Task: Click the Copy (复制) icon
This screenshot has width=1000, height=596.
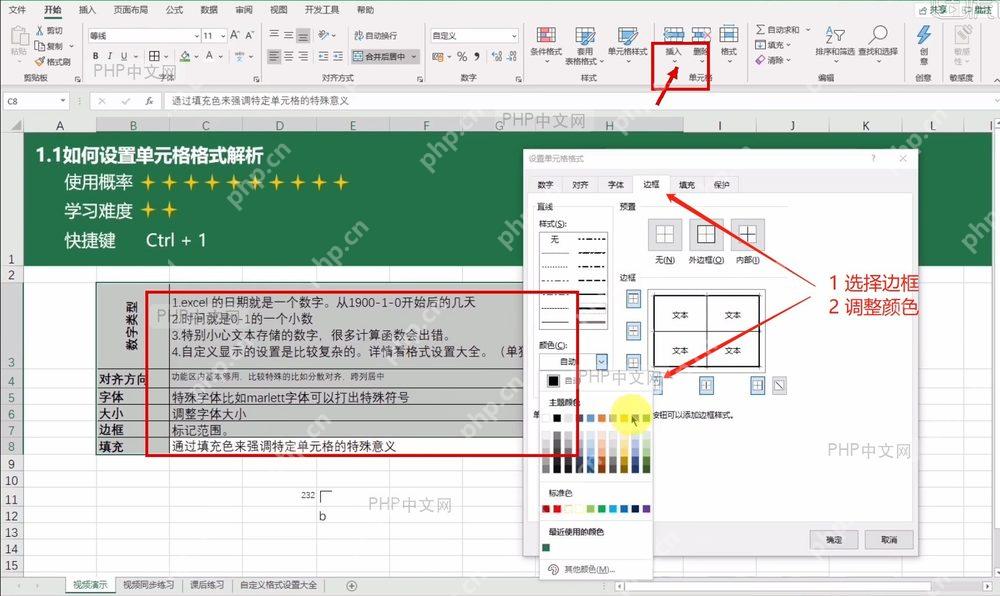Action: coord(40,46)
